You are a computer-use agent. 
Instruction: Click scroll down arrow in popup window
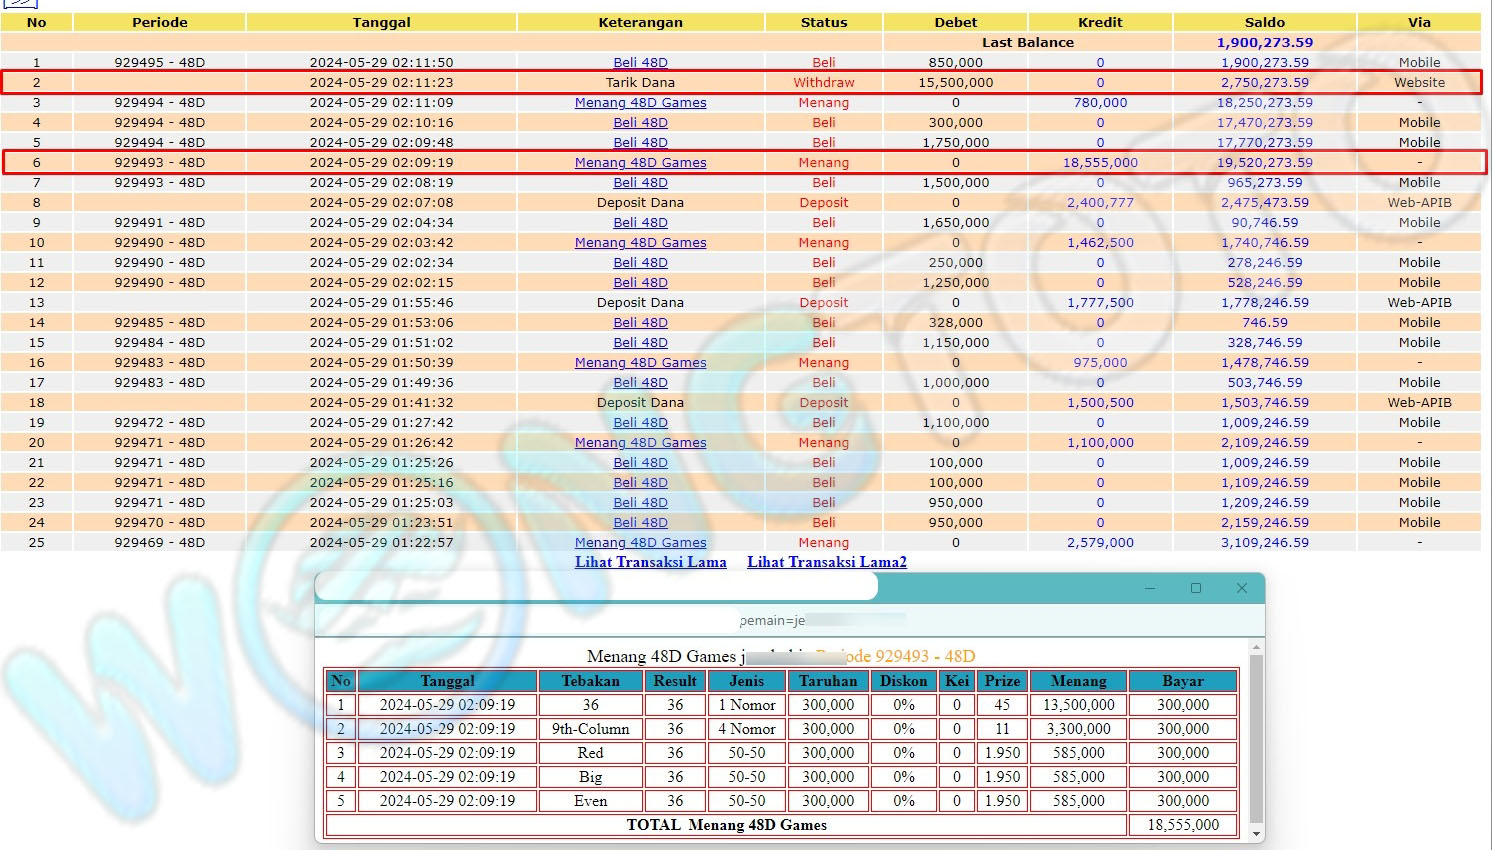pos(1256,833)
